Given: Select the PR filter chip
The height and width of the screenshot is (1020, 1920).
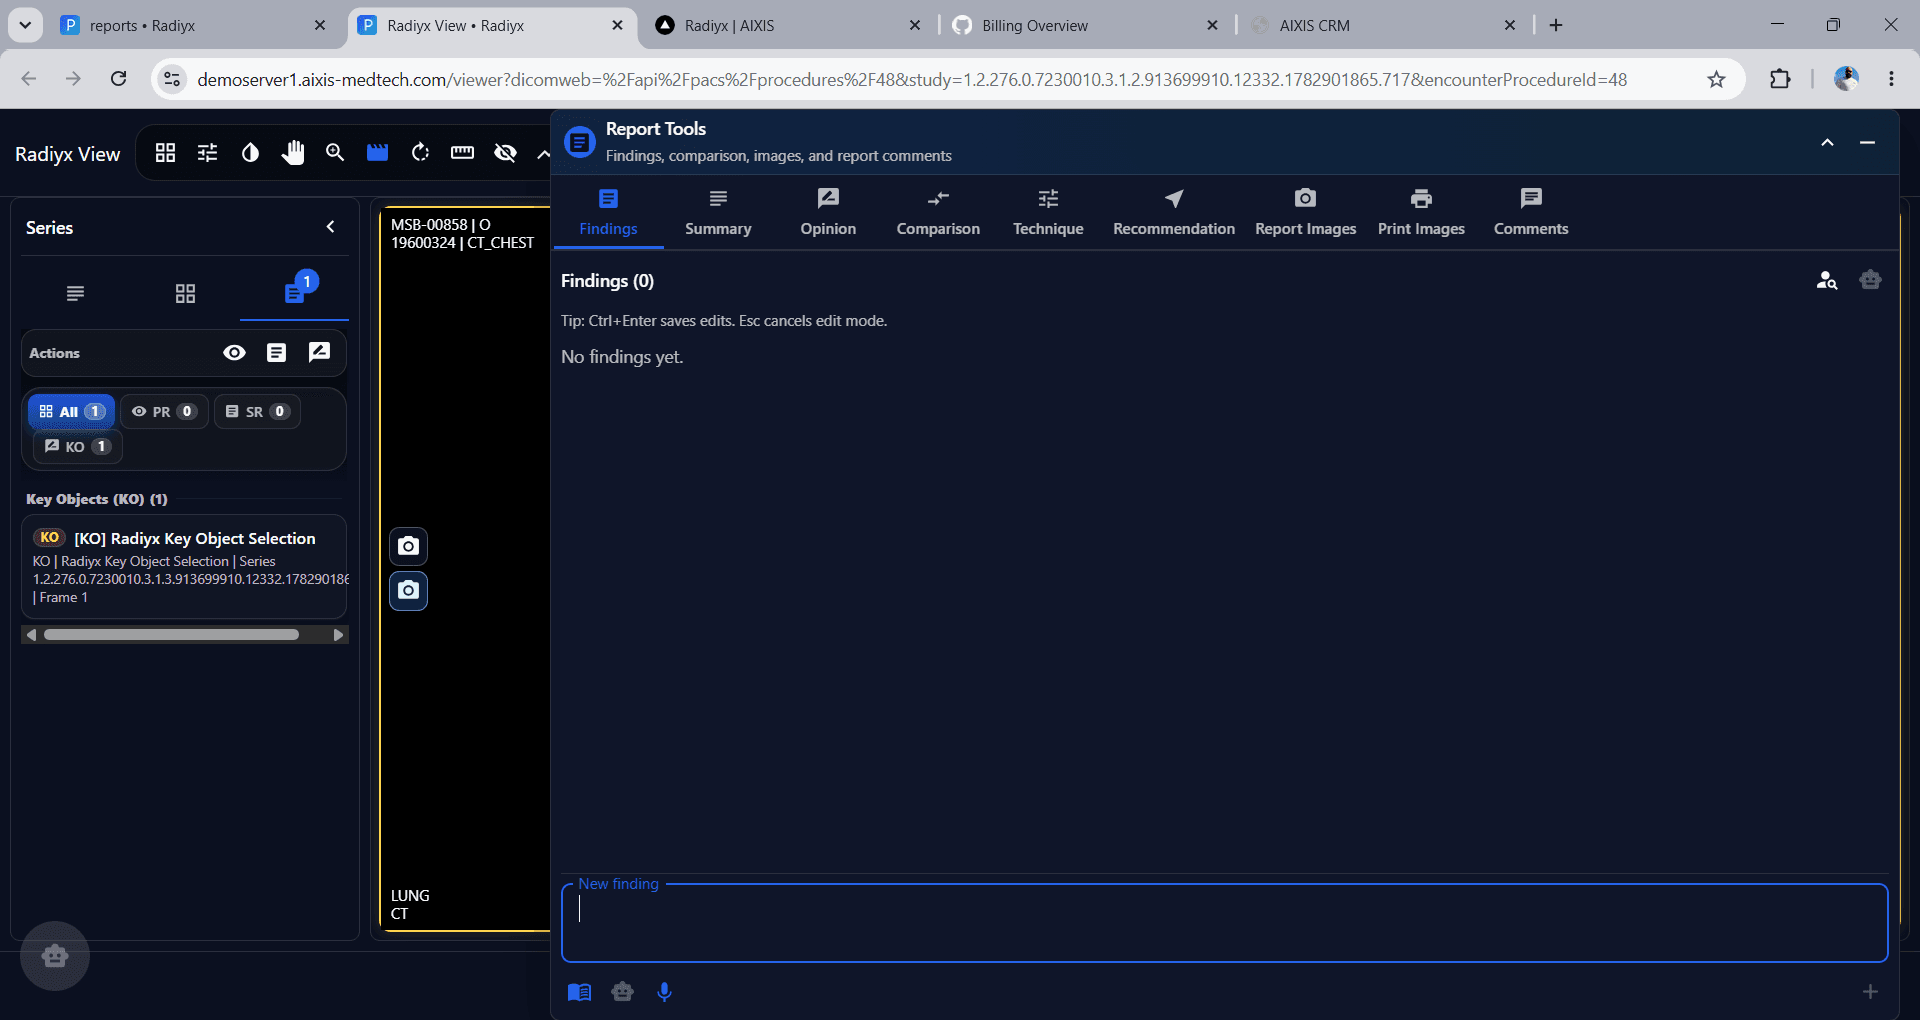Looking at the screenshot, I should (x=164, y=411).
